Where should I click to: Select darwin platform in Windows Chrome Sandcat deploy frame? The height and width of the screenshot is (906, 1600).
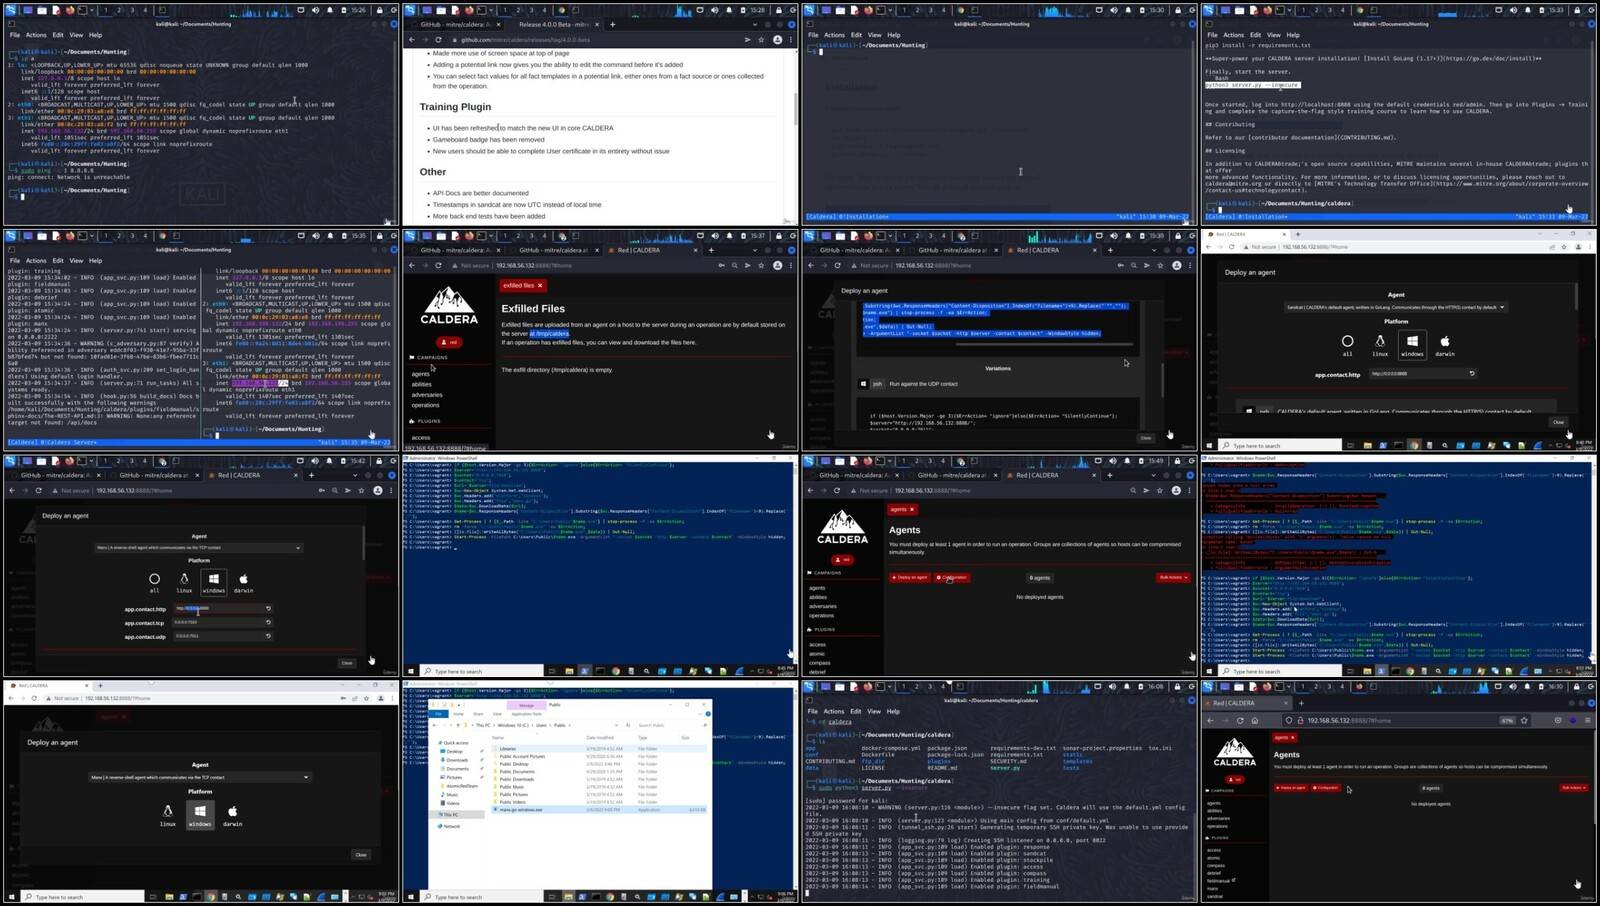(1445, 345)
